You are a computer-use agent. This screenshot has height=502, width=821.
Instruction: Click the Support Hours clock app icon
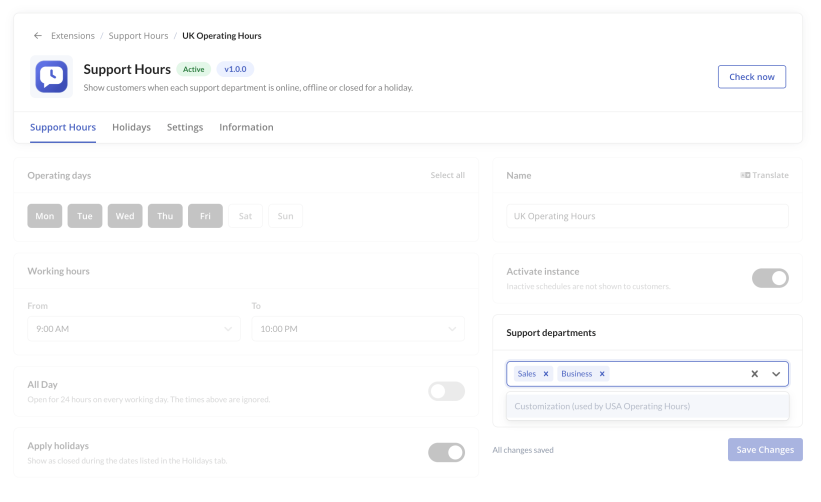tap(51, 76)
